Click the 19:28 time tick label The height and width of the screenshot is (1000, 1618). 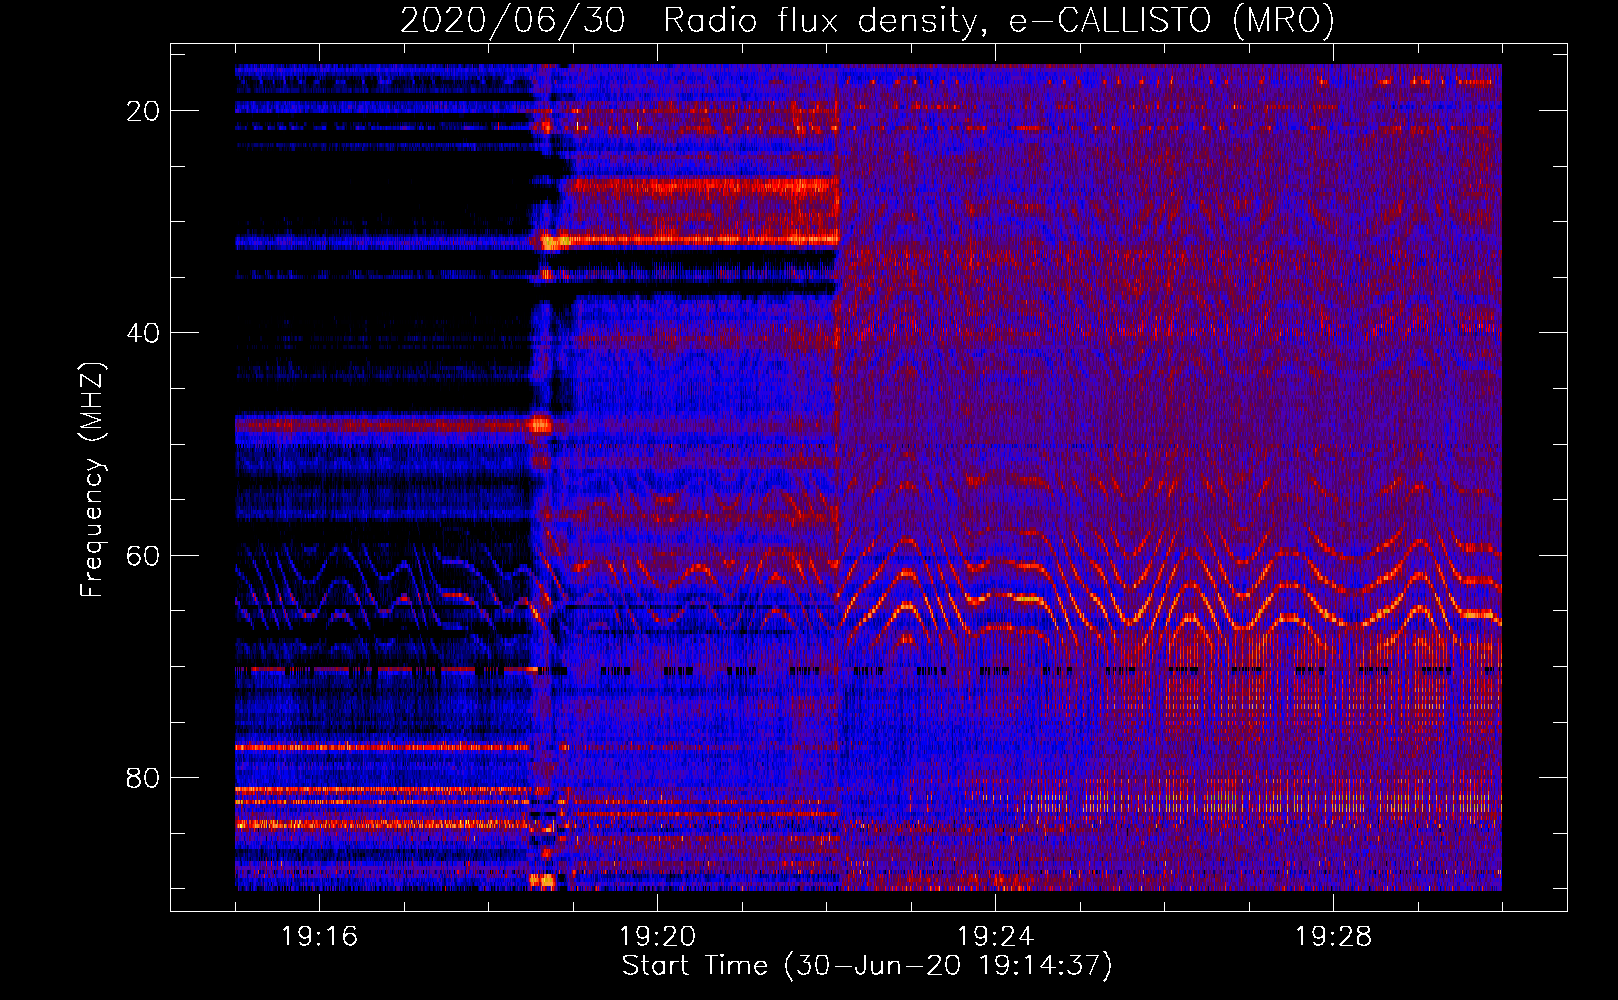(x=1333, y=937)
